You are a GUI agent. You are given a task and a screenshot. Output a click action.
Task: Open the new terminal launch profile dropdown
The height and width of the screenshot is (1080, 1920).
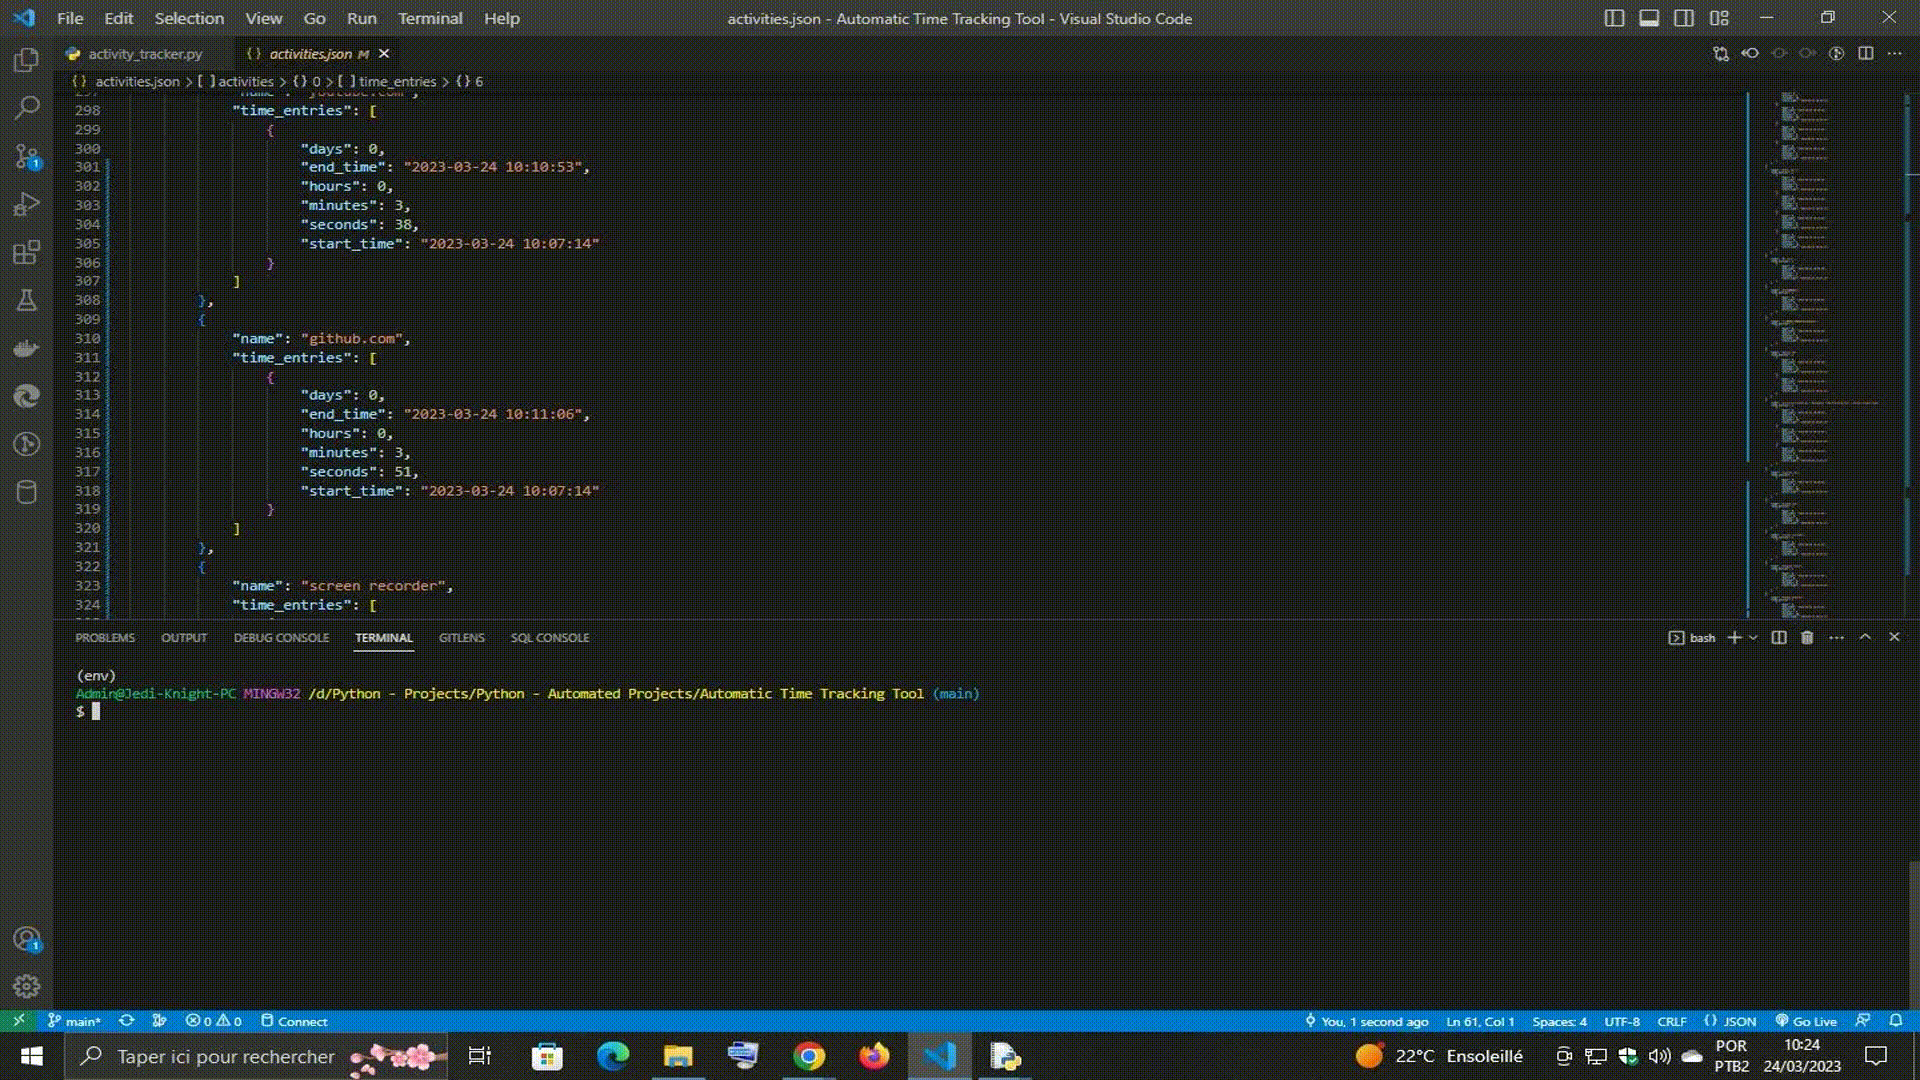1753,638
